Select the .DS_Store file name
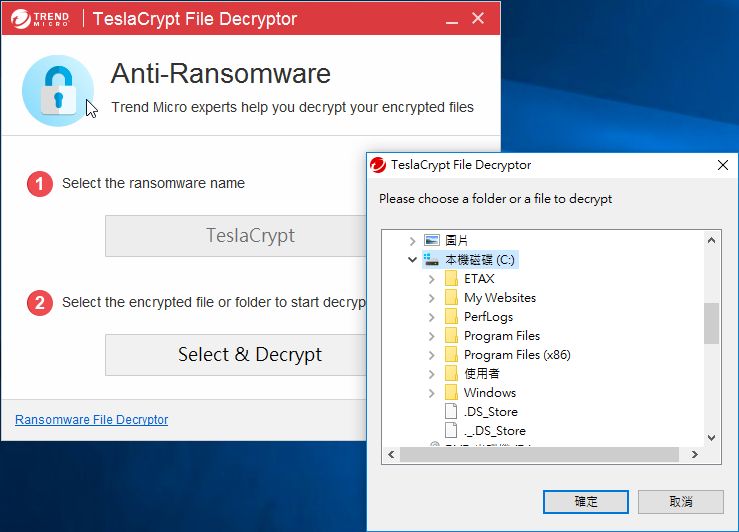The width and height of the screenshot is (739, 532). click(491, 411)
